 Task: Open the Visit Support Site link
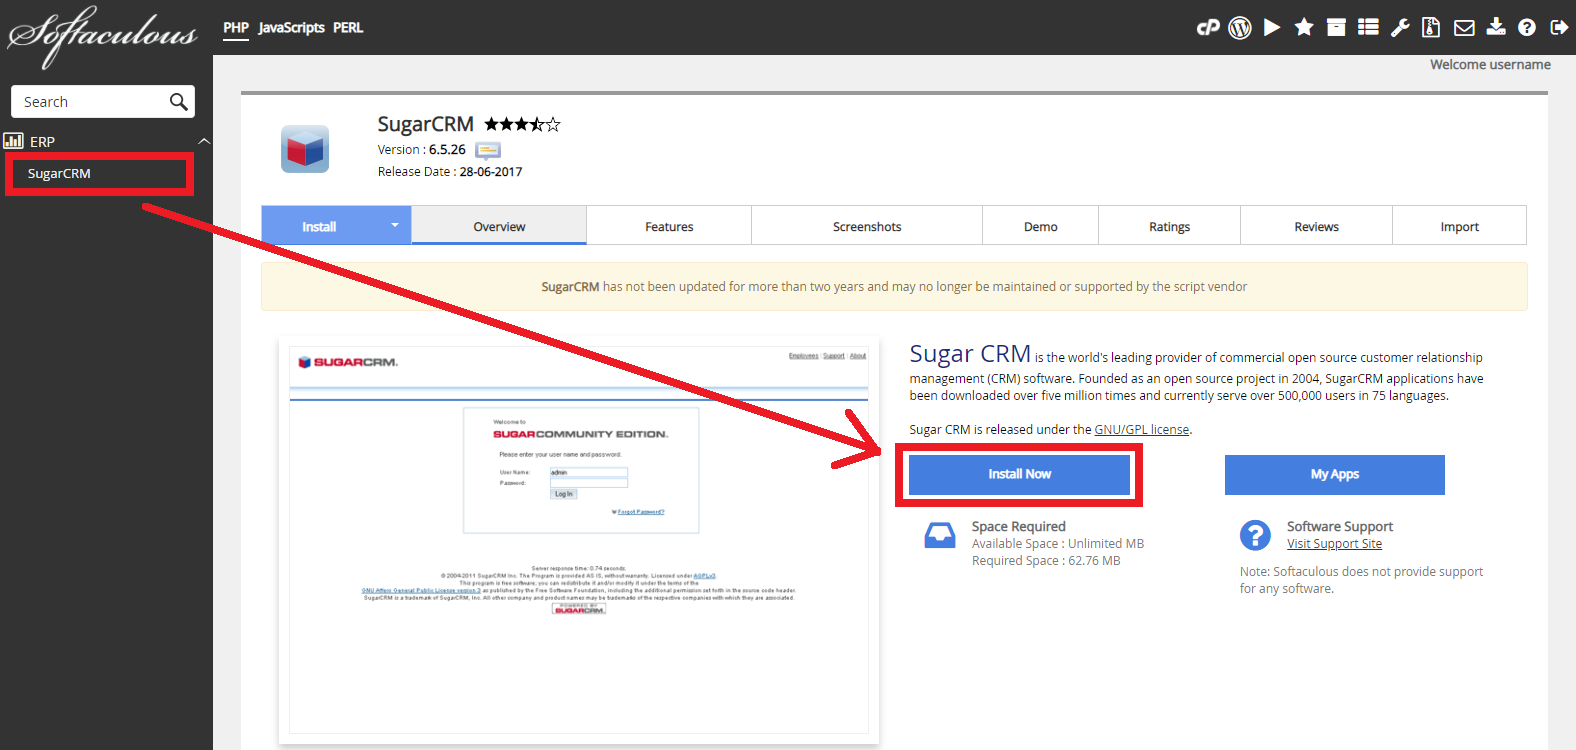(1334, 543)
